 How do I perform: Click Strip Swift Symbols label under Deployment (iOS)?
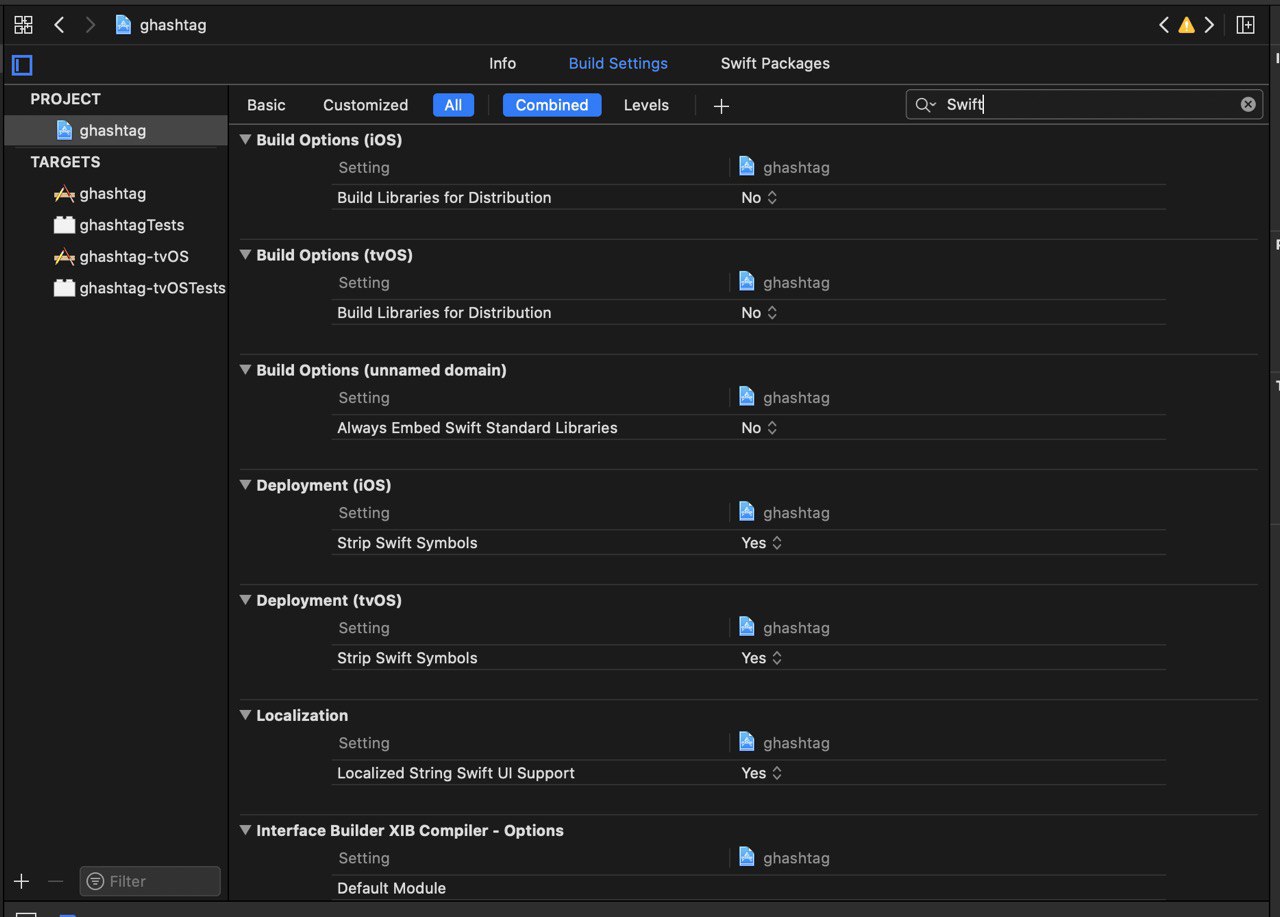tap(407, 543)
